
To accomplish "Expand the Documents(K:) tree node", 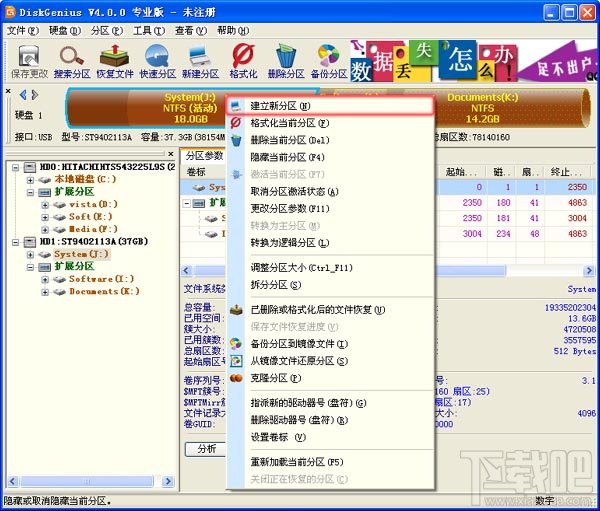I will [x=45, y=292].
